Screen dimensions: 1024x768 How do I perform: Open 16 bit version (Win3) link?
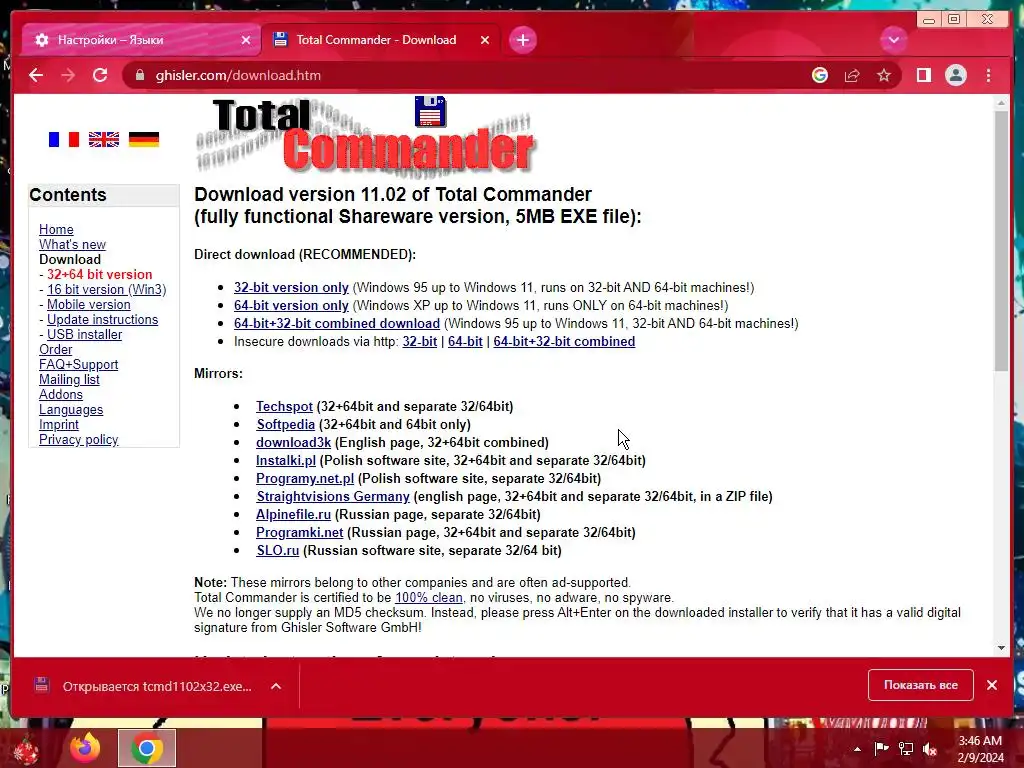(x=106, y=289)
